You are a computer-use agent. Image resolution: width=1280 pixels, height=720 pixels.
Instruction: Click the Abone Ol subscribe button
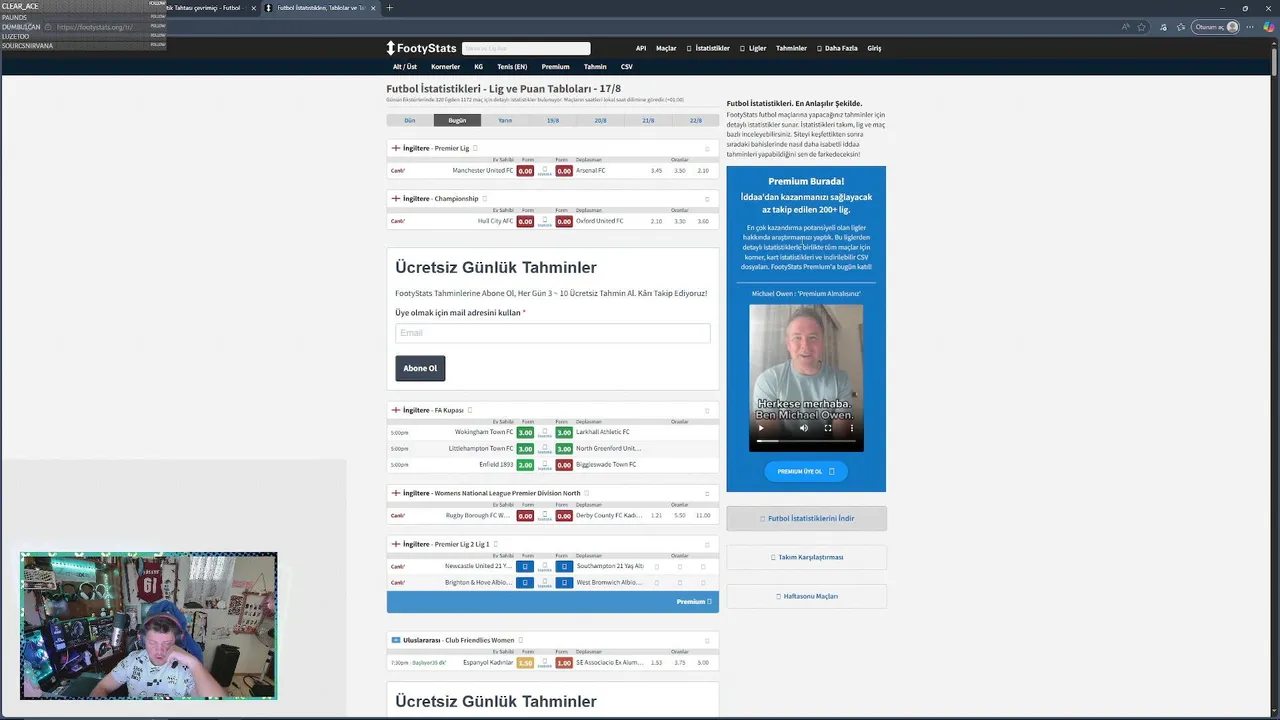pyautogui.click(x=420, y=368)
